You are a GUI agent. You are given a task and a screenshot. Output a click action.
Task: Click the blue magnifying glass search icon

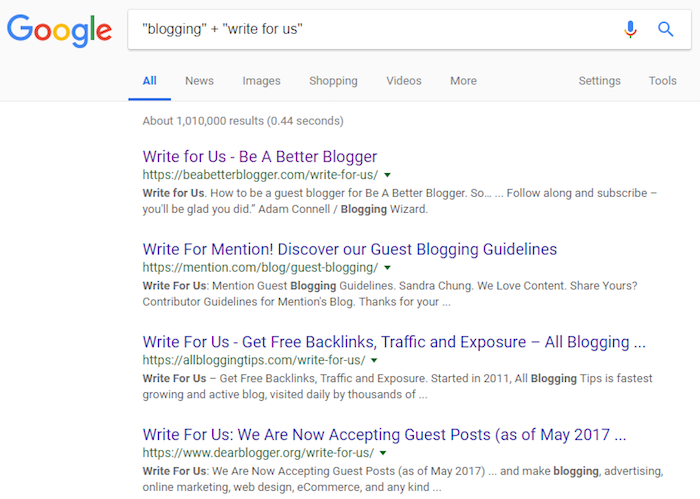665,29
